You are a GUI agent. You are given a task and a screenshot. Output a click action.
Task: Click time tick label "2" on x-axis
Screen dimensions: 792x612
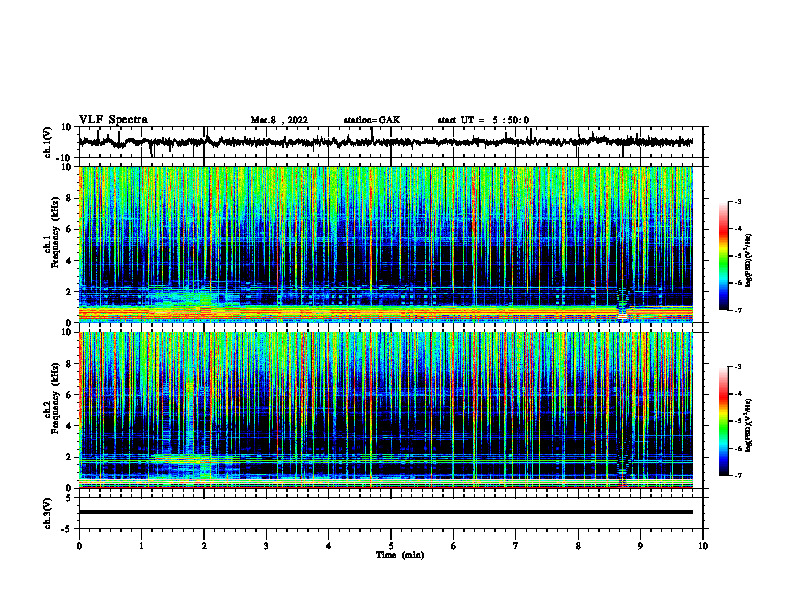pyautogui.click(x=204, y=546)
